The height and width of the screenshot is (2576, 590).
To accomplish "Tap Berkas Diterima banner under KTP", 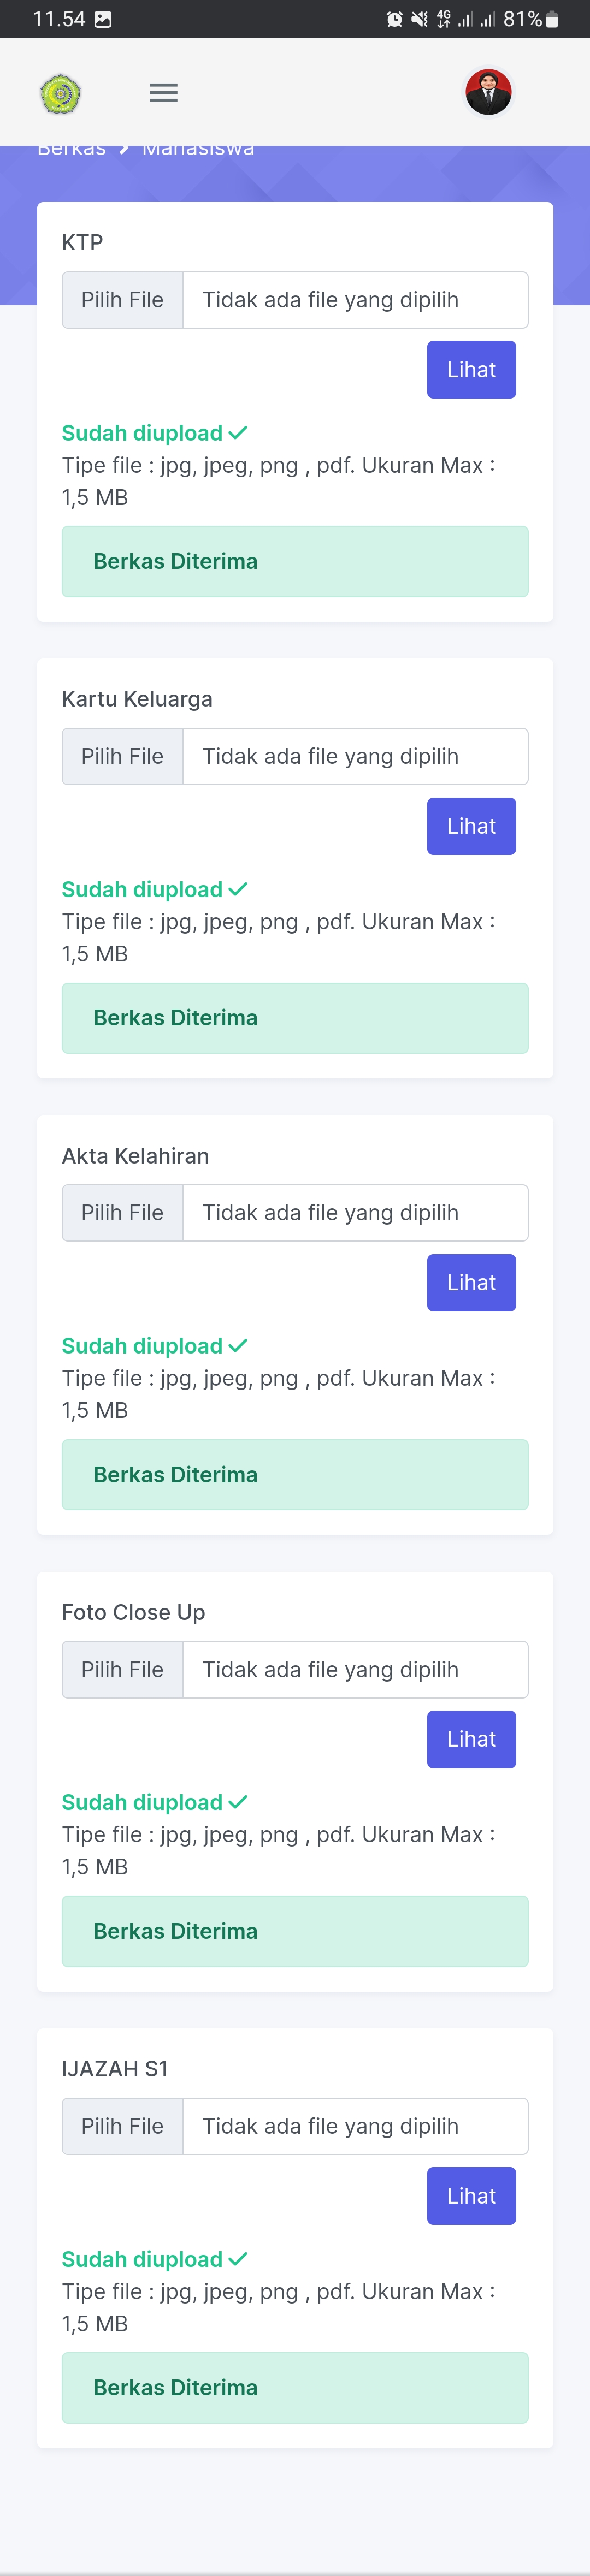I will [x=295, y=561].
